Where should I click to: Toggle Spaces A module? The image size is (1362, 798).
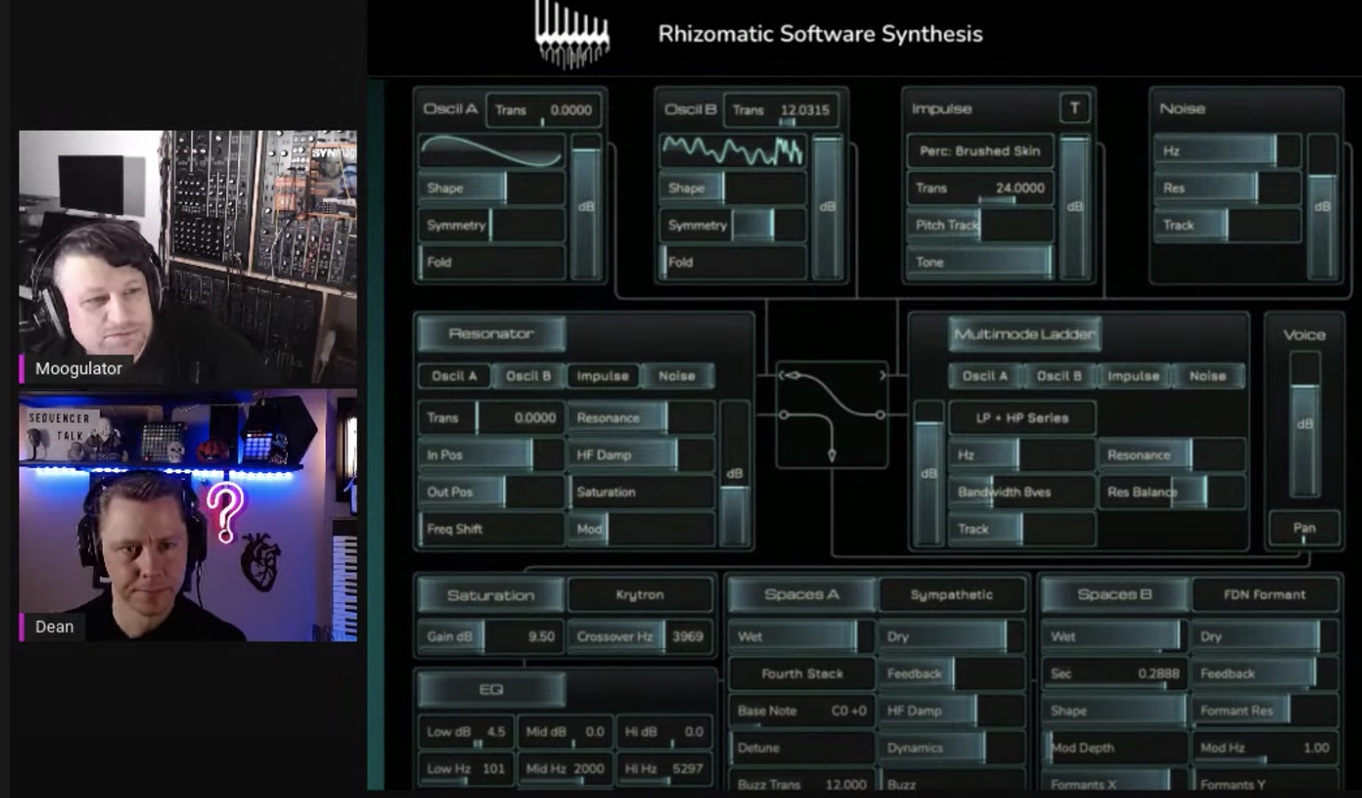point(802,595)
